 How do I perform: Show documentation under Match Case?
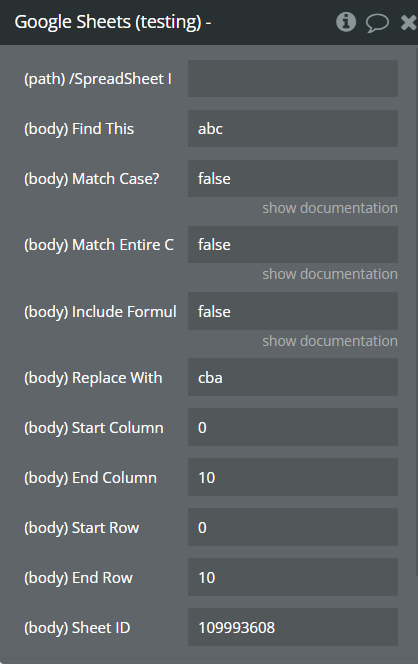(x=330, y=208)
